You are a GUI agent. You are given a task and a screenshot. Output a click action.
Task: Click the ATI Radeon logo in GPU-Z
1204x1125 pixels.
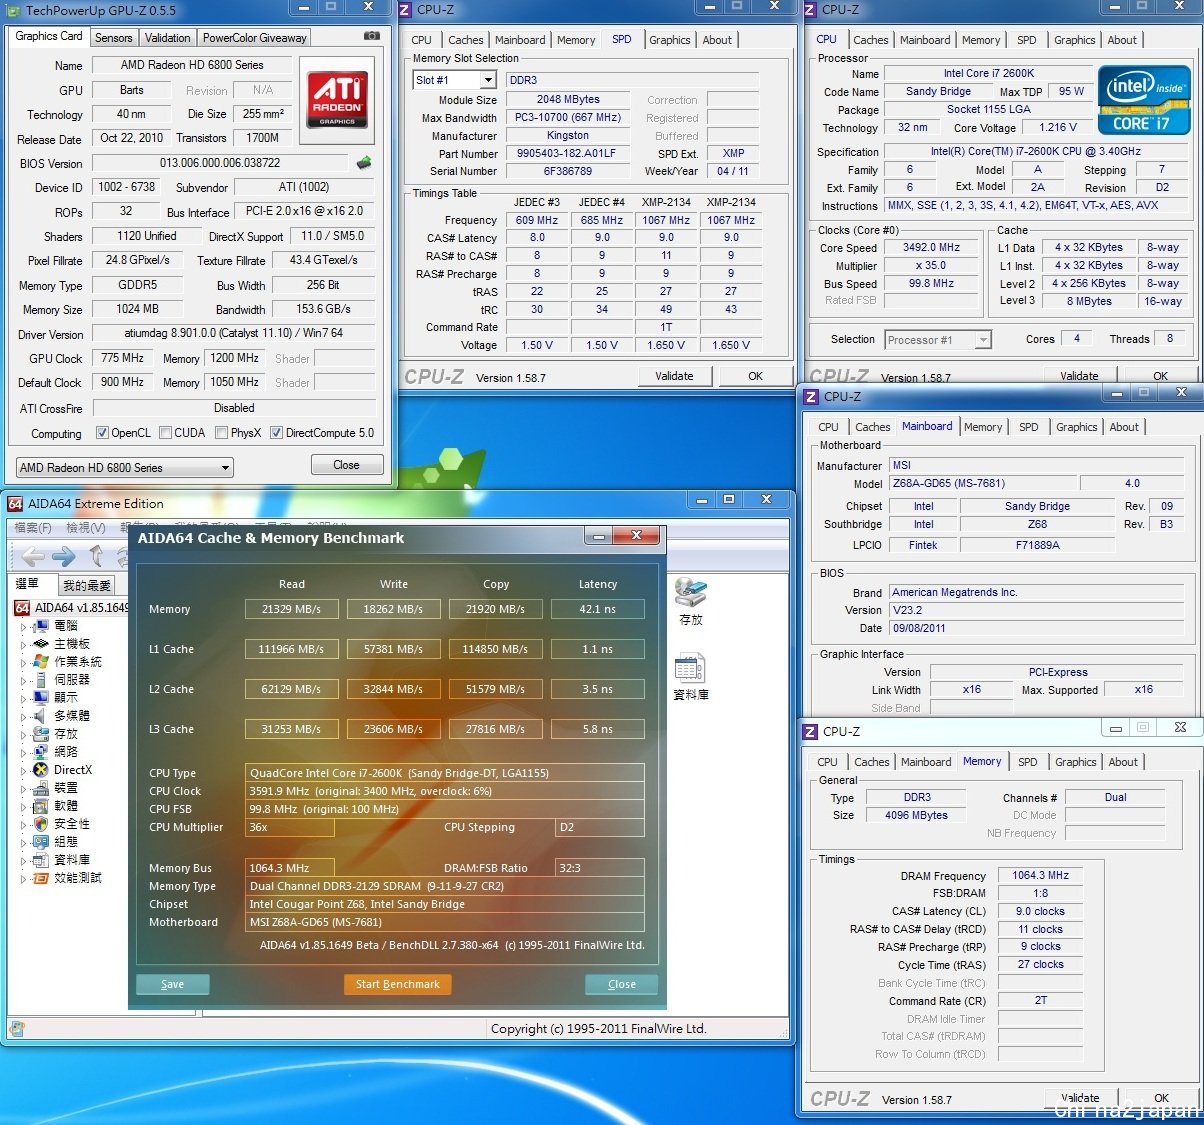coord(337,99)
